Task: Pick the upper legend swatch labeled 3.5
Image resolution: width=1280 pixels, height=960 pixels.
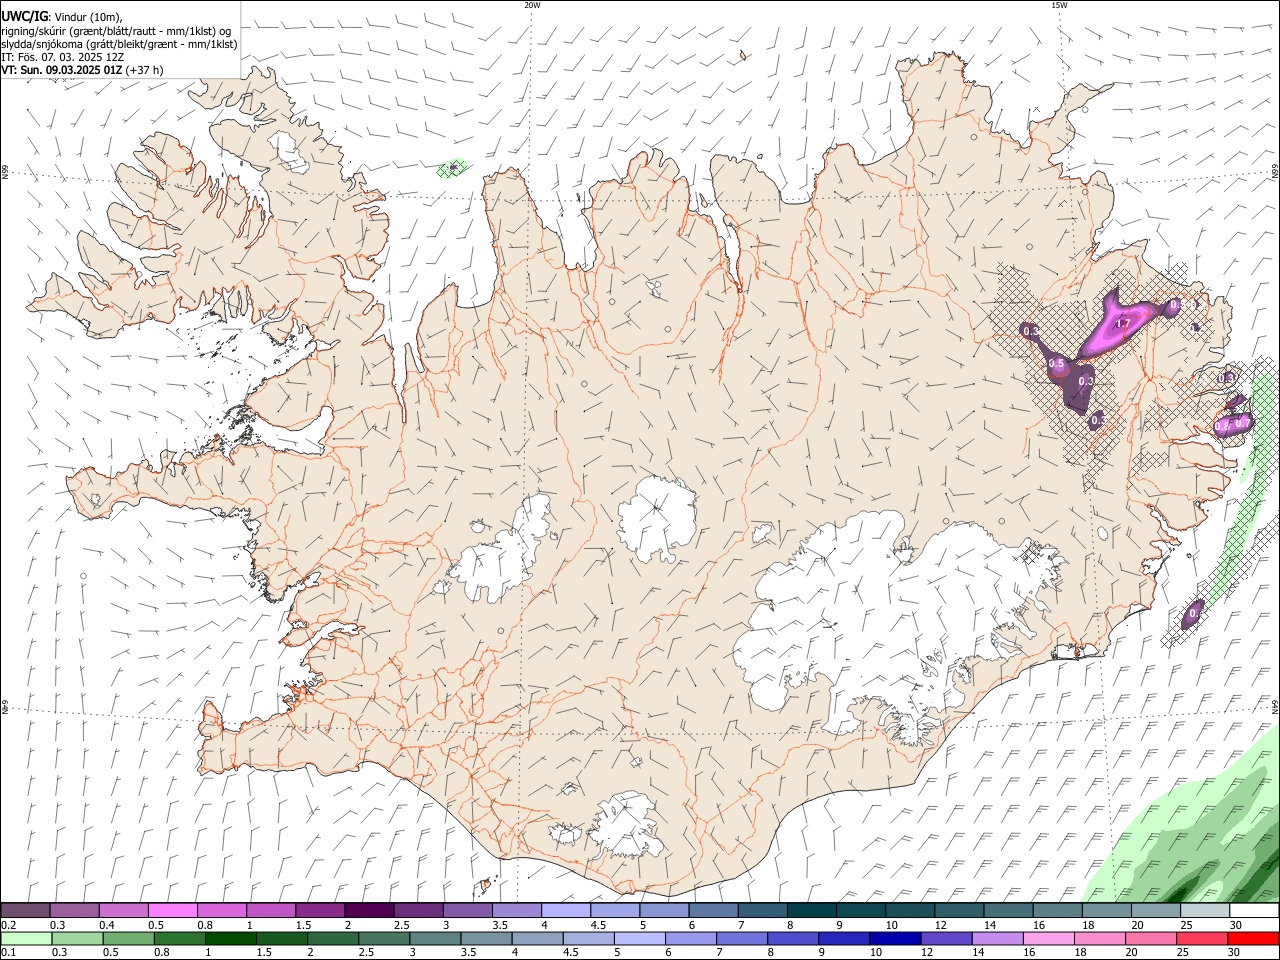Action: click(515, 911)
